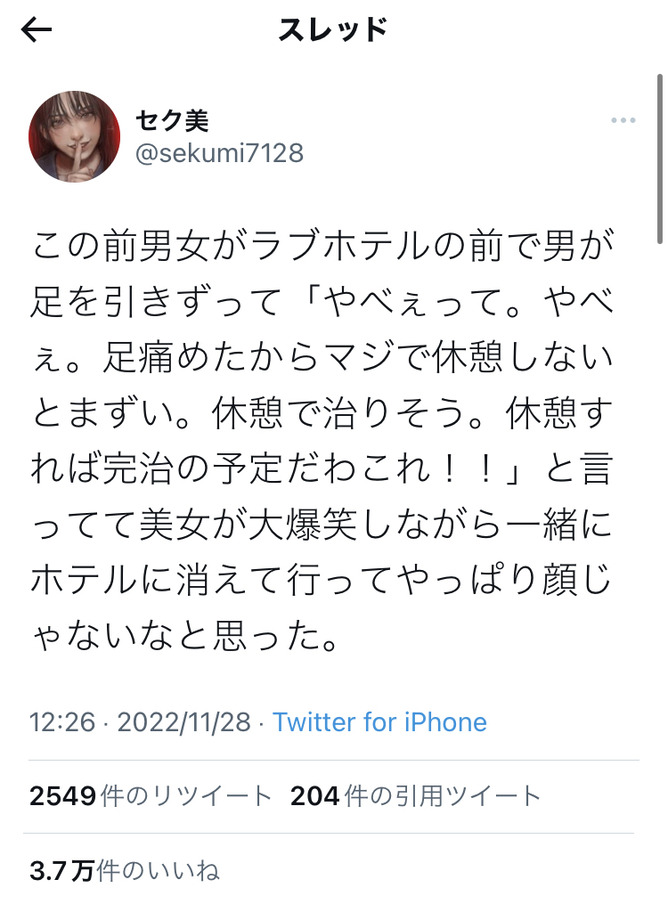Open the three-dot more options menu
Viewport: 668px width, 904px height.
[x=623, y=120]
